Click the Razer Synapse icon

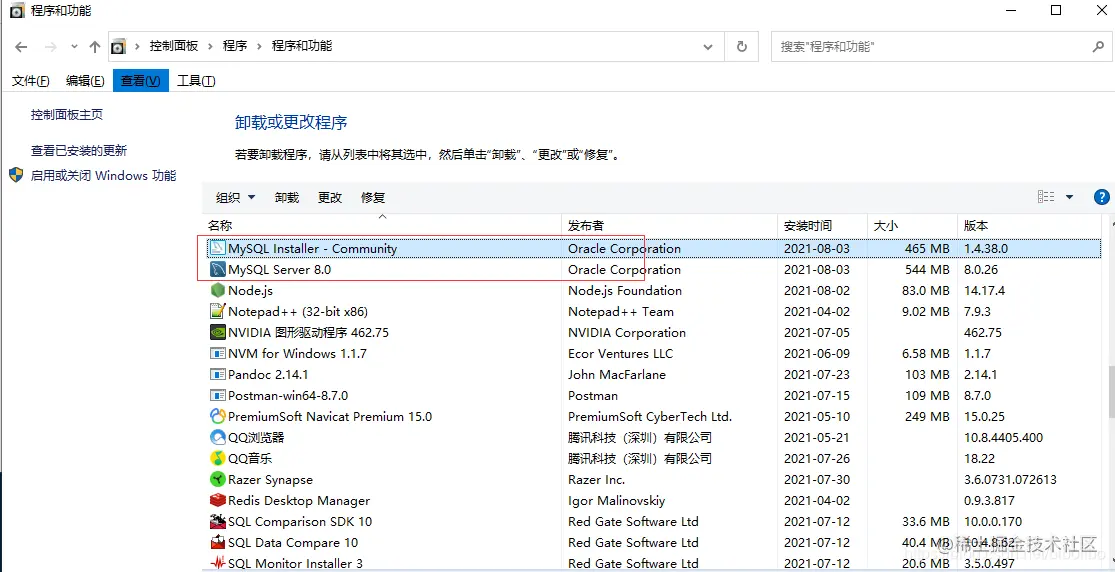point(218,480)
